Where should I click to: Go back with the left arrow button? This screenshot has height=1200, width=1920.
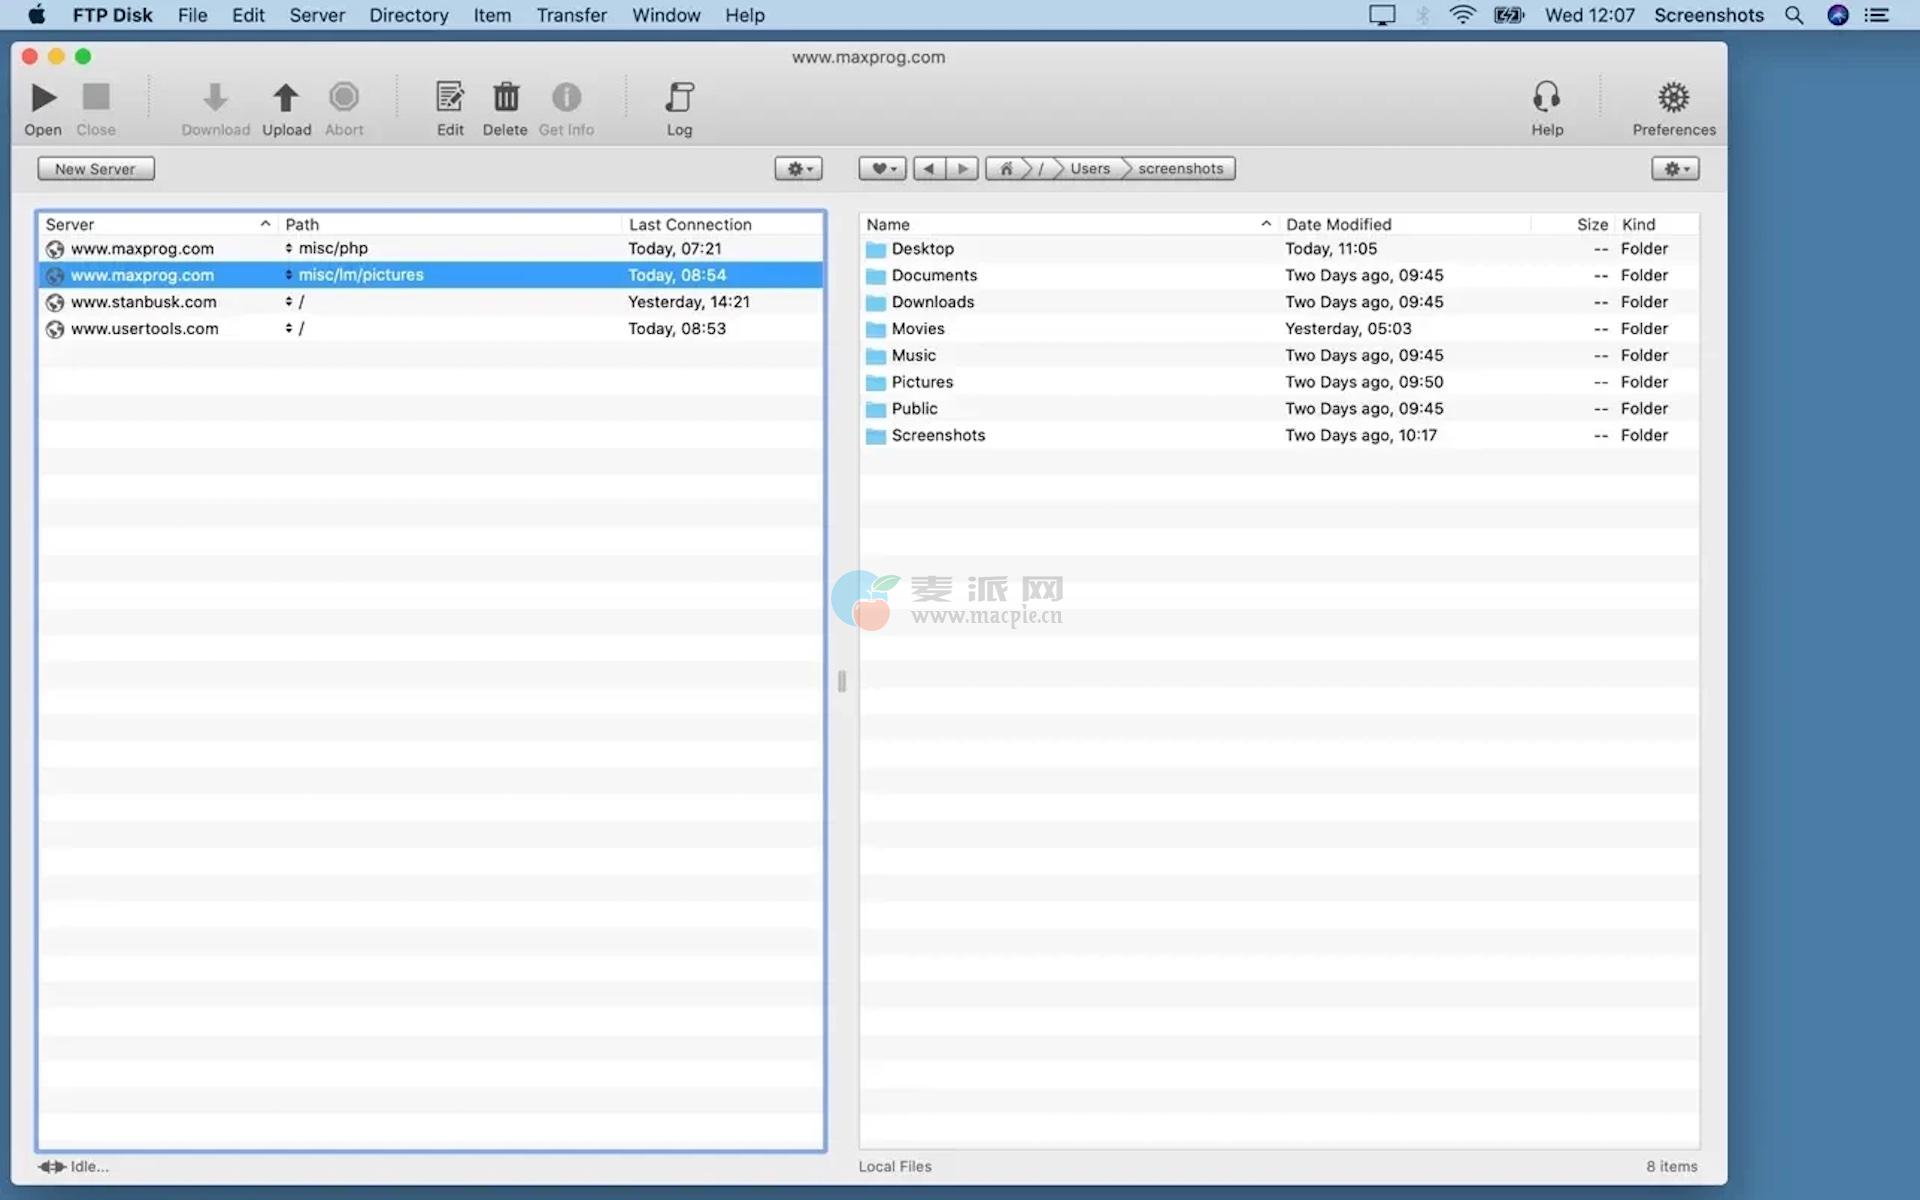coord(929,169)
